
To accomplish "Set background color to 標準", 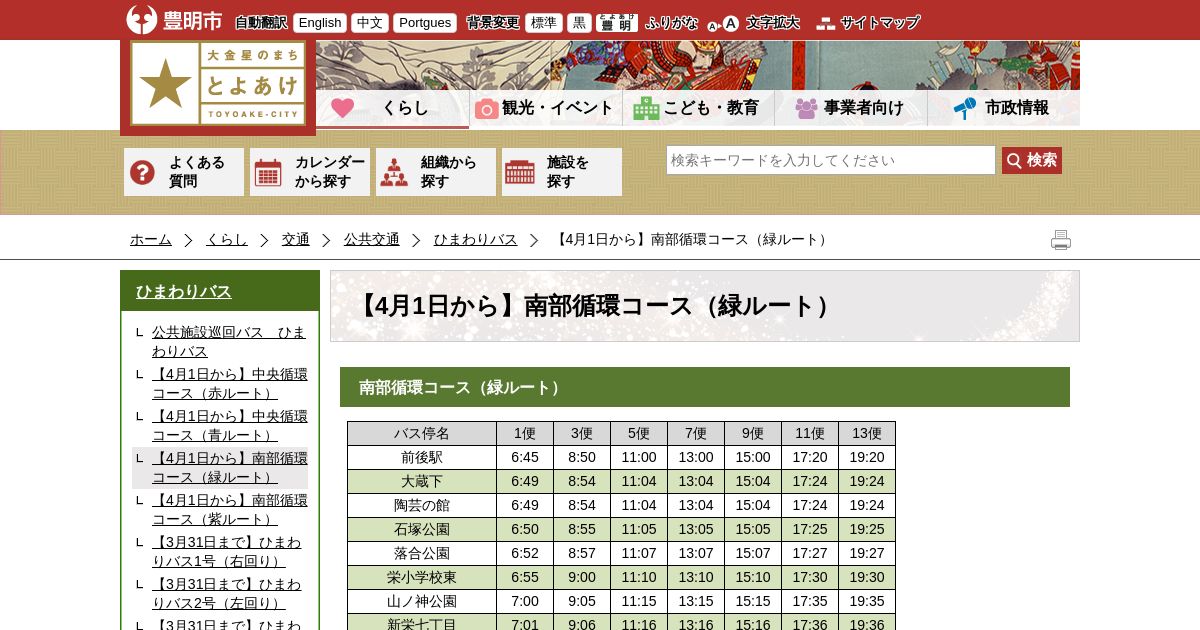I will pos(544,23).
